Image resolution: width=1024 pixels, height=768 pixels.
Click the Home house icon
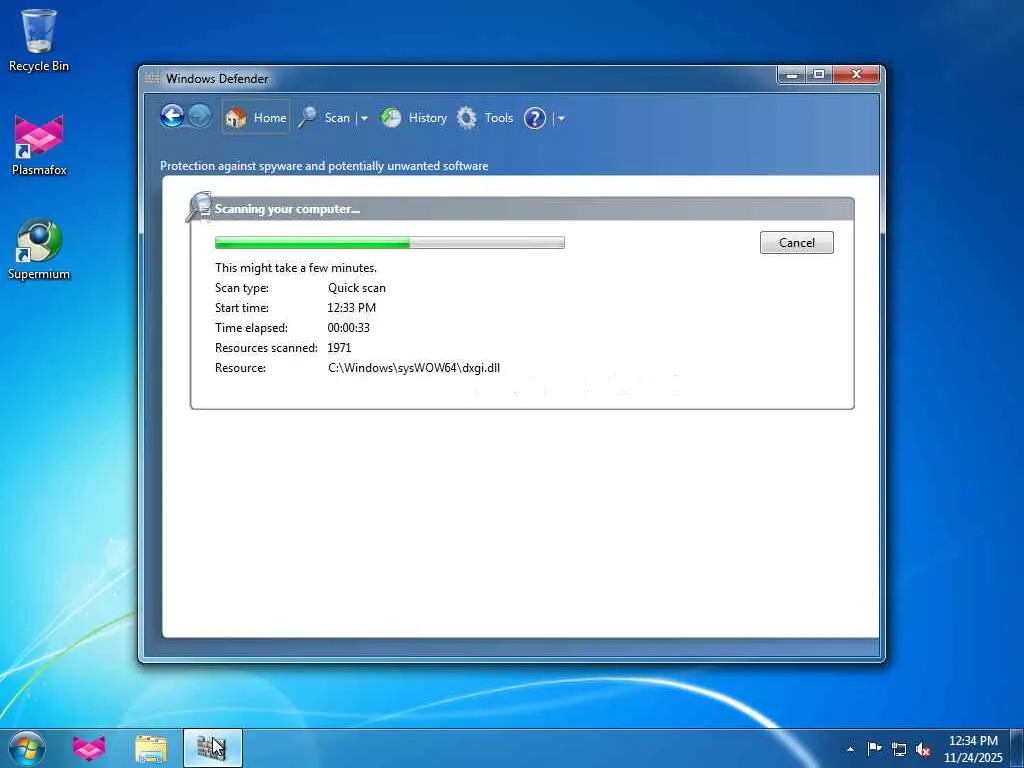[x=235, y=118]
